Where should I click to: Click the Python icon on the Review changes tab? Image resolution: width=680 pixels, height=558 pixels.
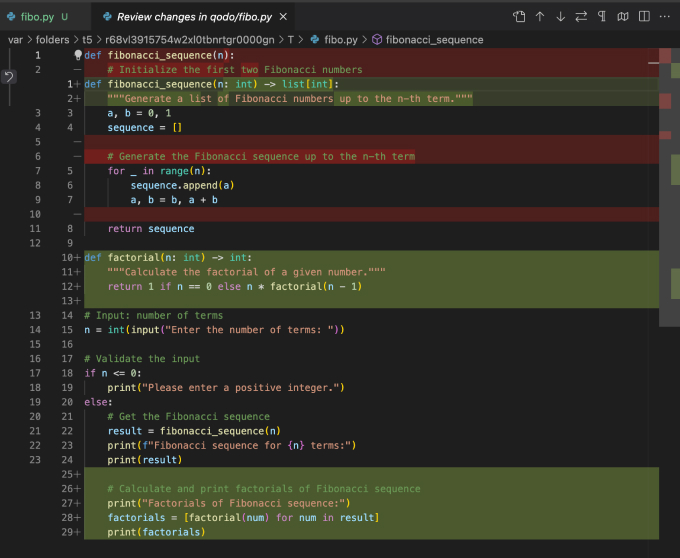coord(107,17)
